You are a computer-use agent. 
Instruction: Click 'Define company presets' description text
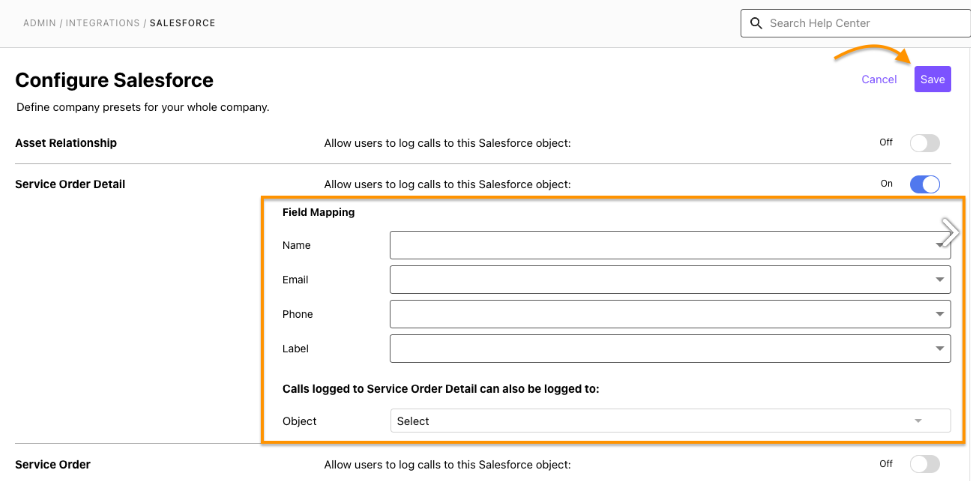(x=143, y=108)
